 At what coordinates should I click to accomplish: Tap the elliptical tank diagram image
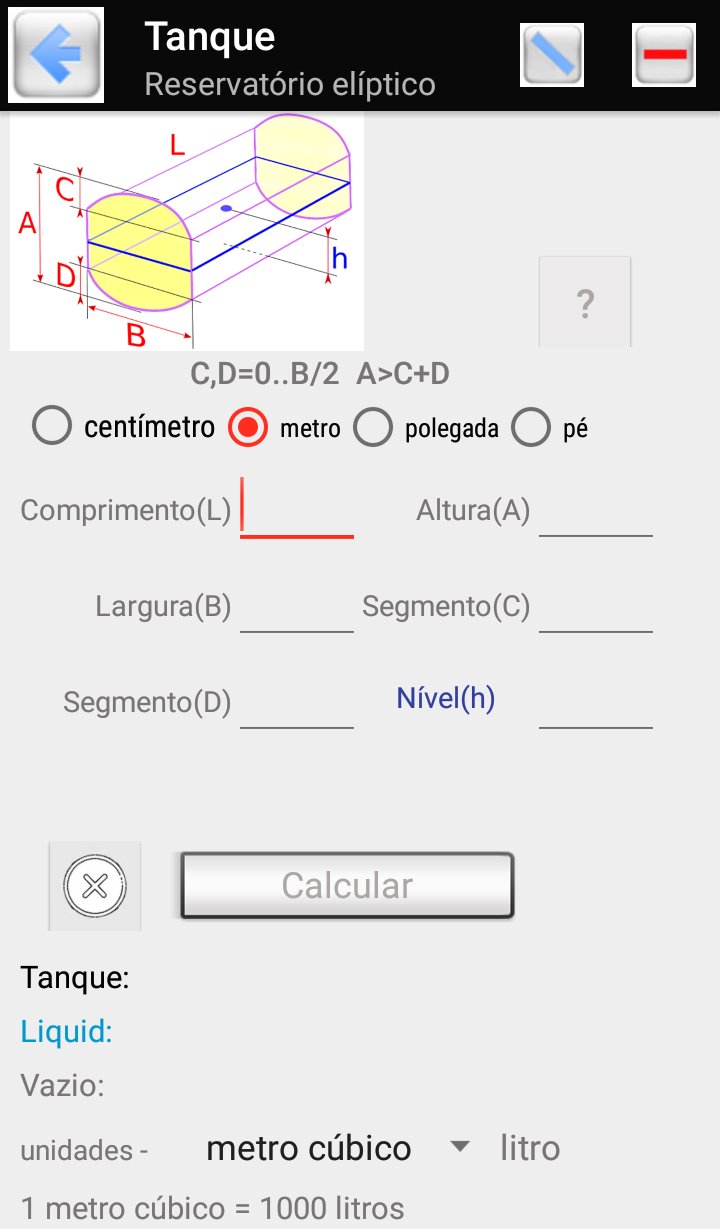(187, 232)
